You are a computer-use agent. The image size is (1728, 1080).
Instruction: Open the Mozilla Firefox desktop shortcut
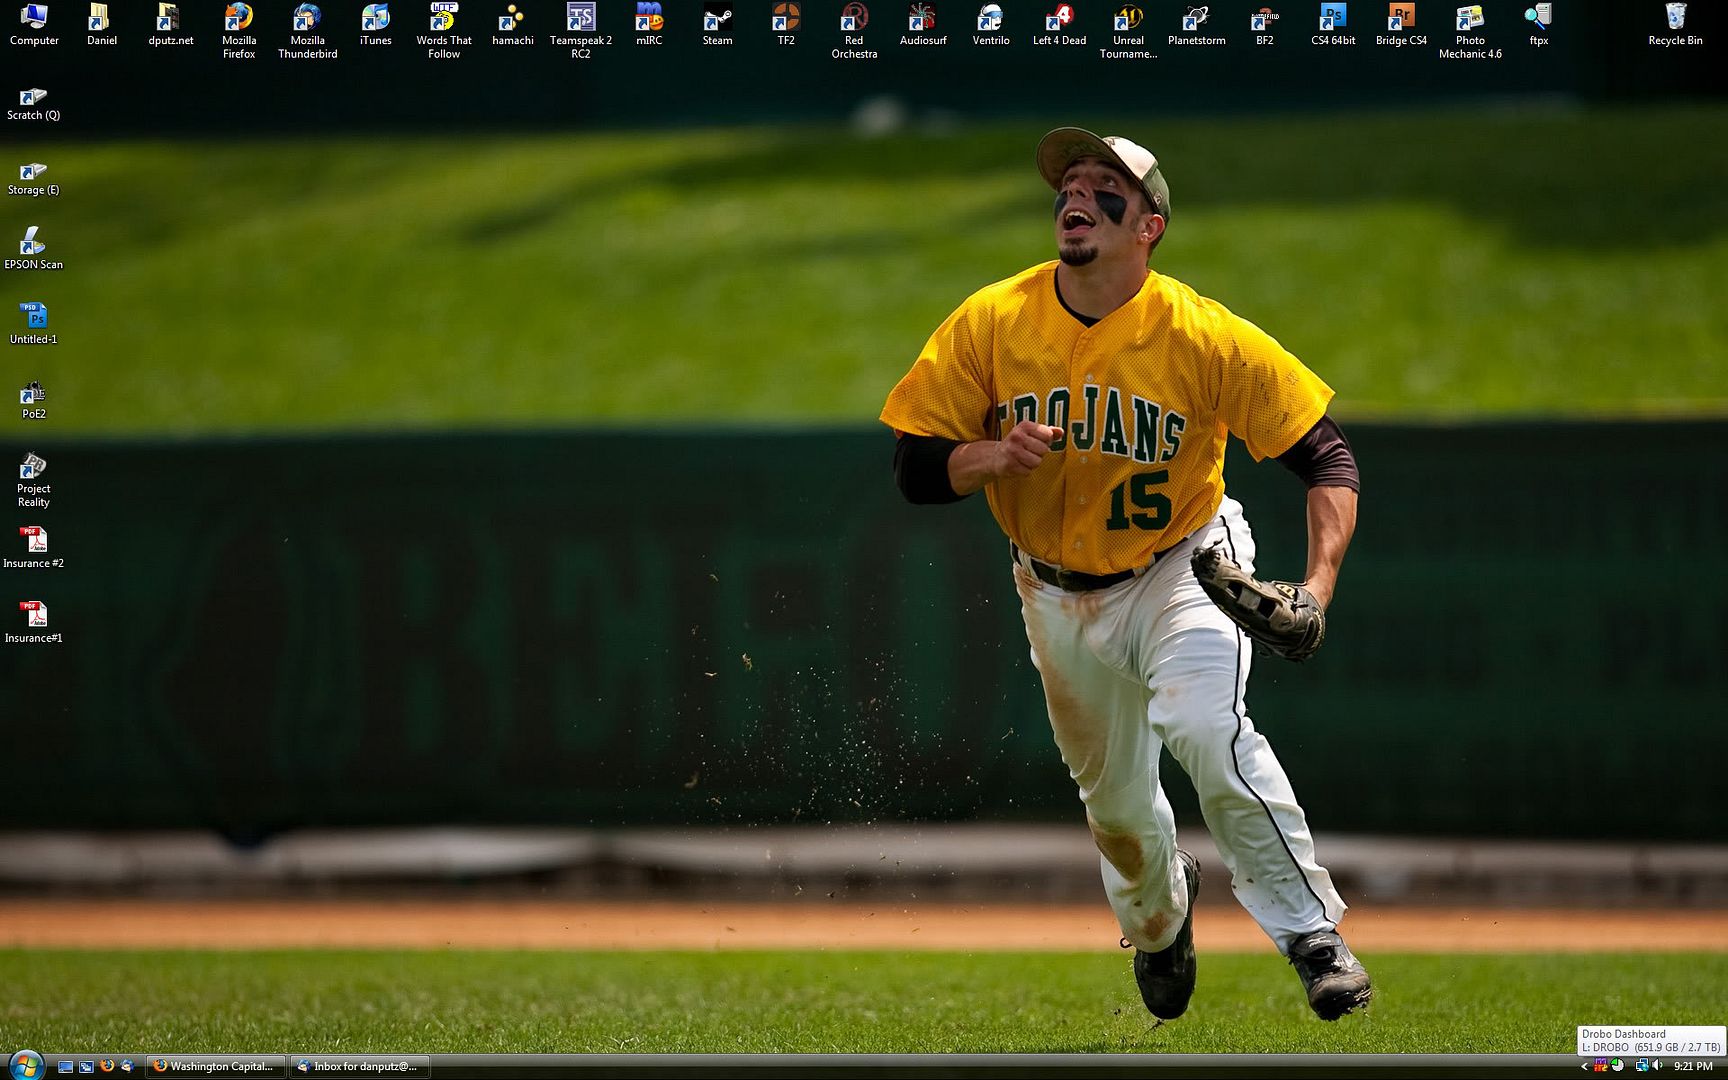pyautogui.click(x=239, y=18)
